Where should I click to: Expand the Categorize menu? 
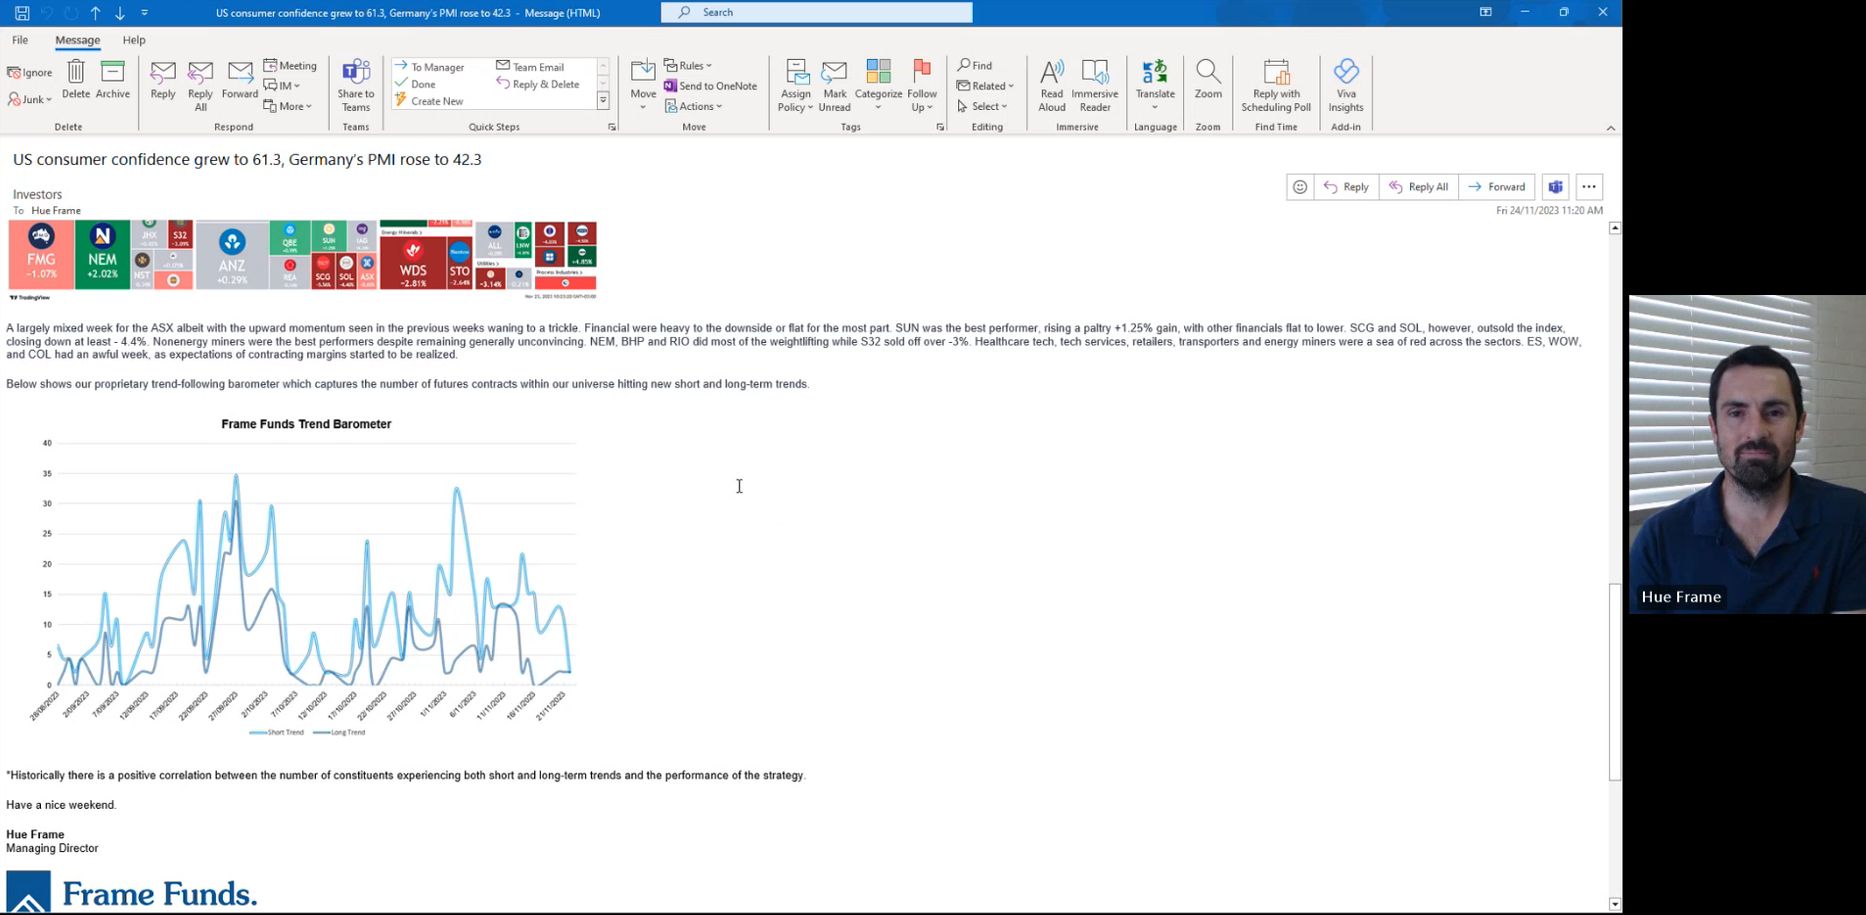click(878, 86)
